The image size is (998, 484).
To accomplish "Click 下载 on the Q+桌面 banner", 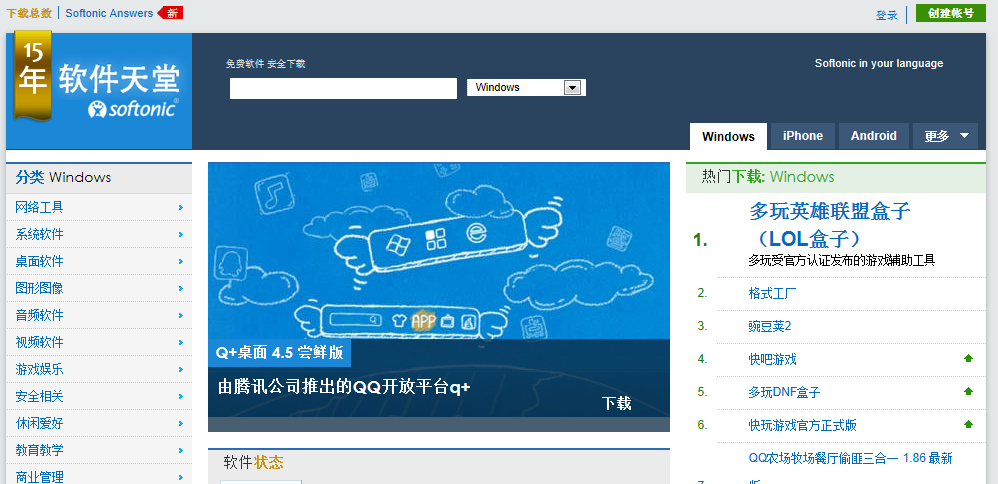I will (616, 402).
